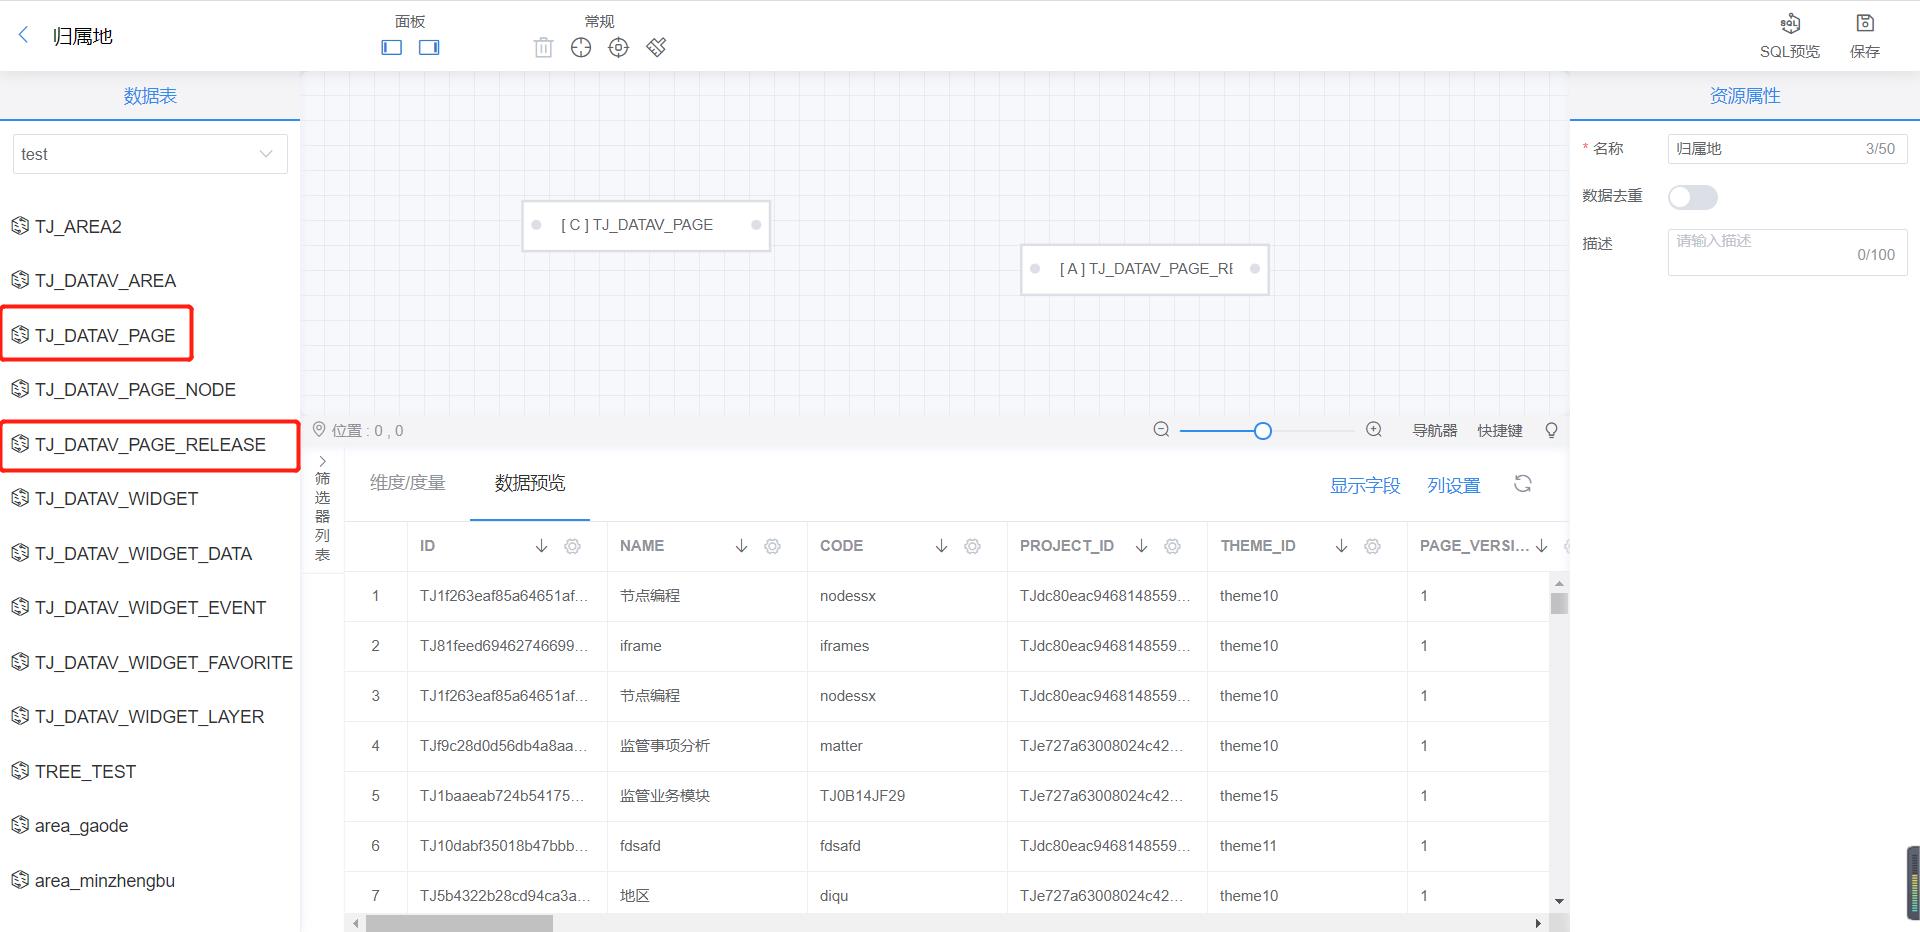Switch to the 维度/度量 tab
The width and height of the screenshot is (1920, 932).
tap(407, 483)
